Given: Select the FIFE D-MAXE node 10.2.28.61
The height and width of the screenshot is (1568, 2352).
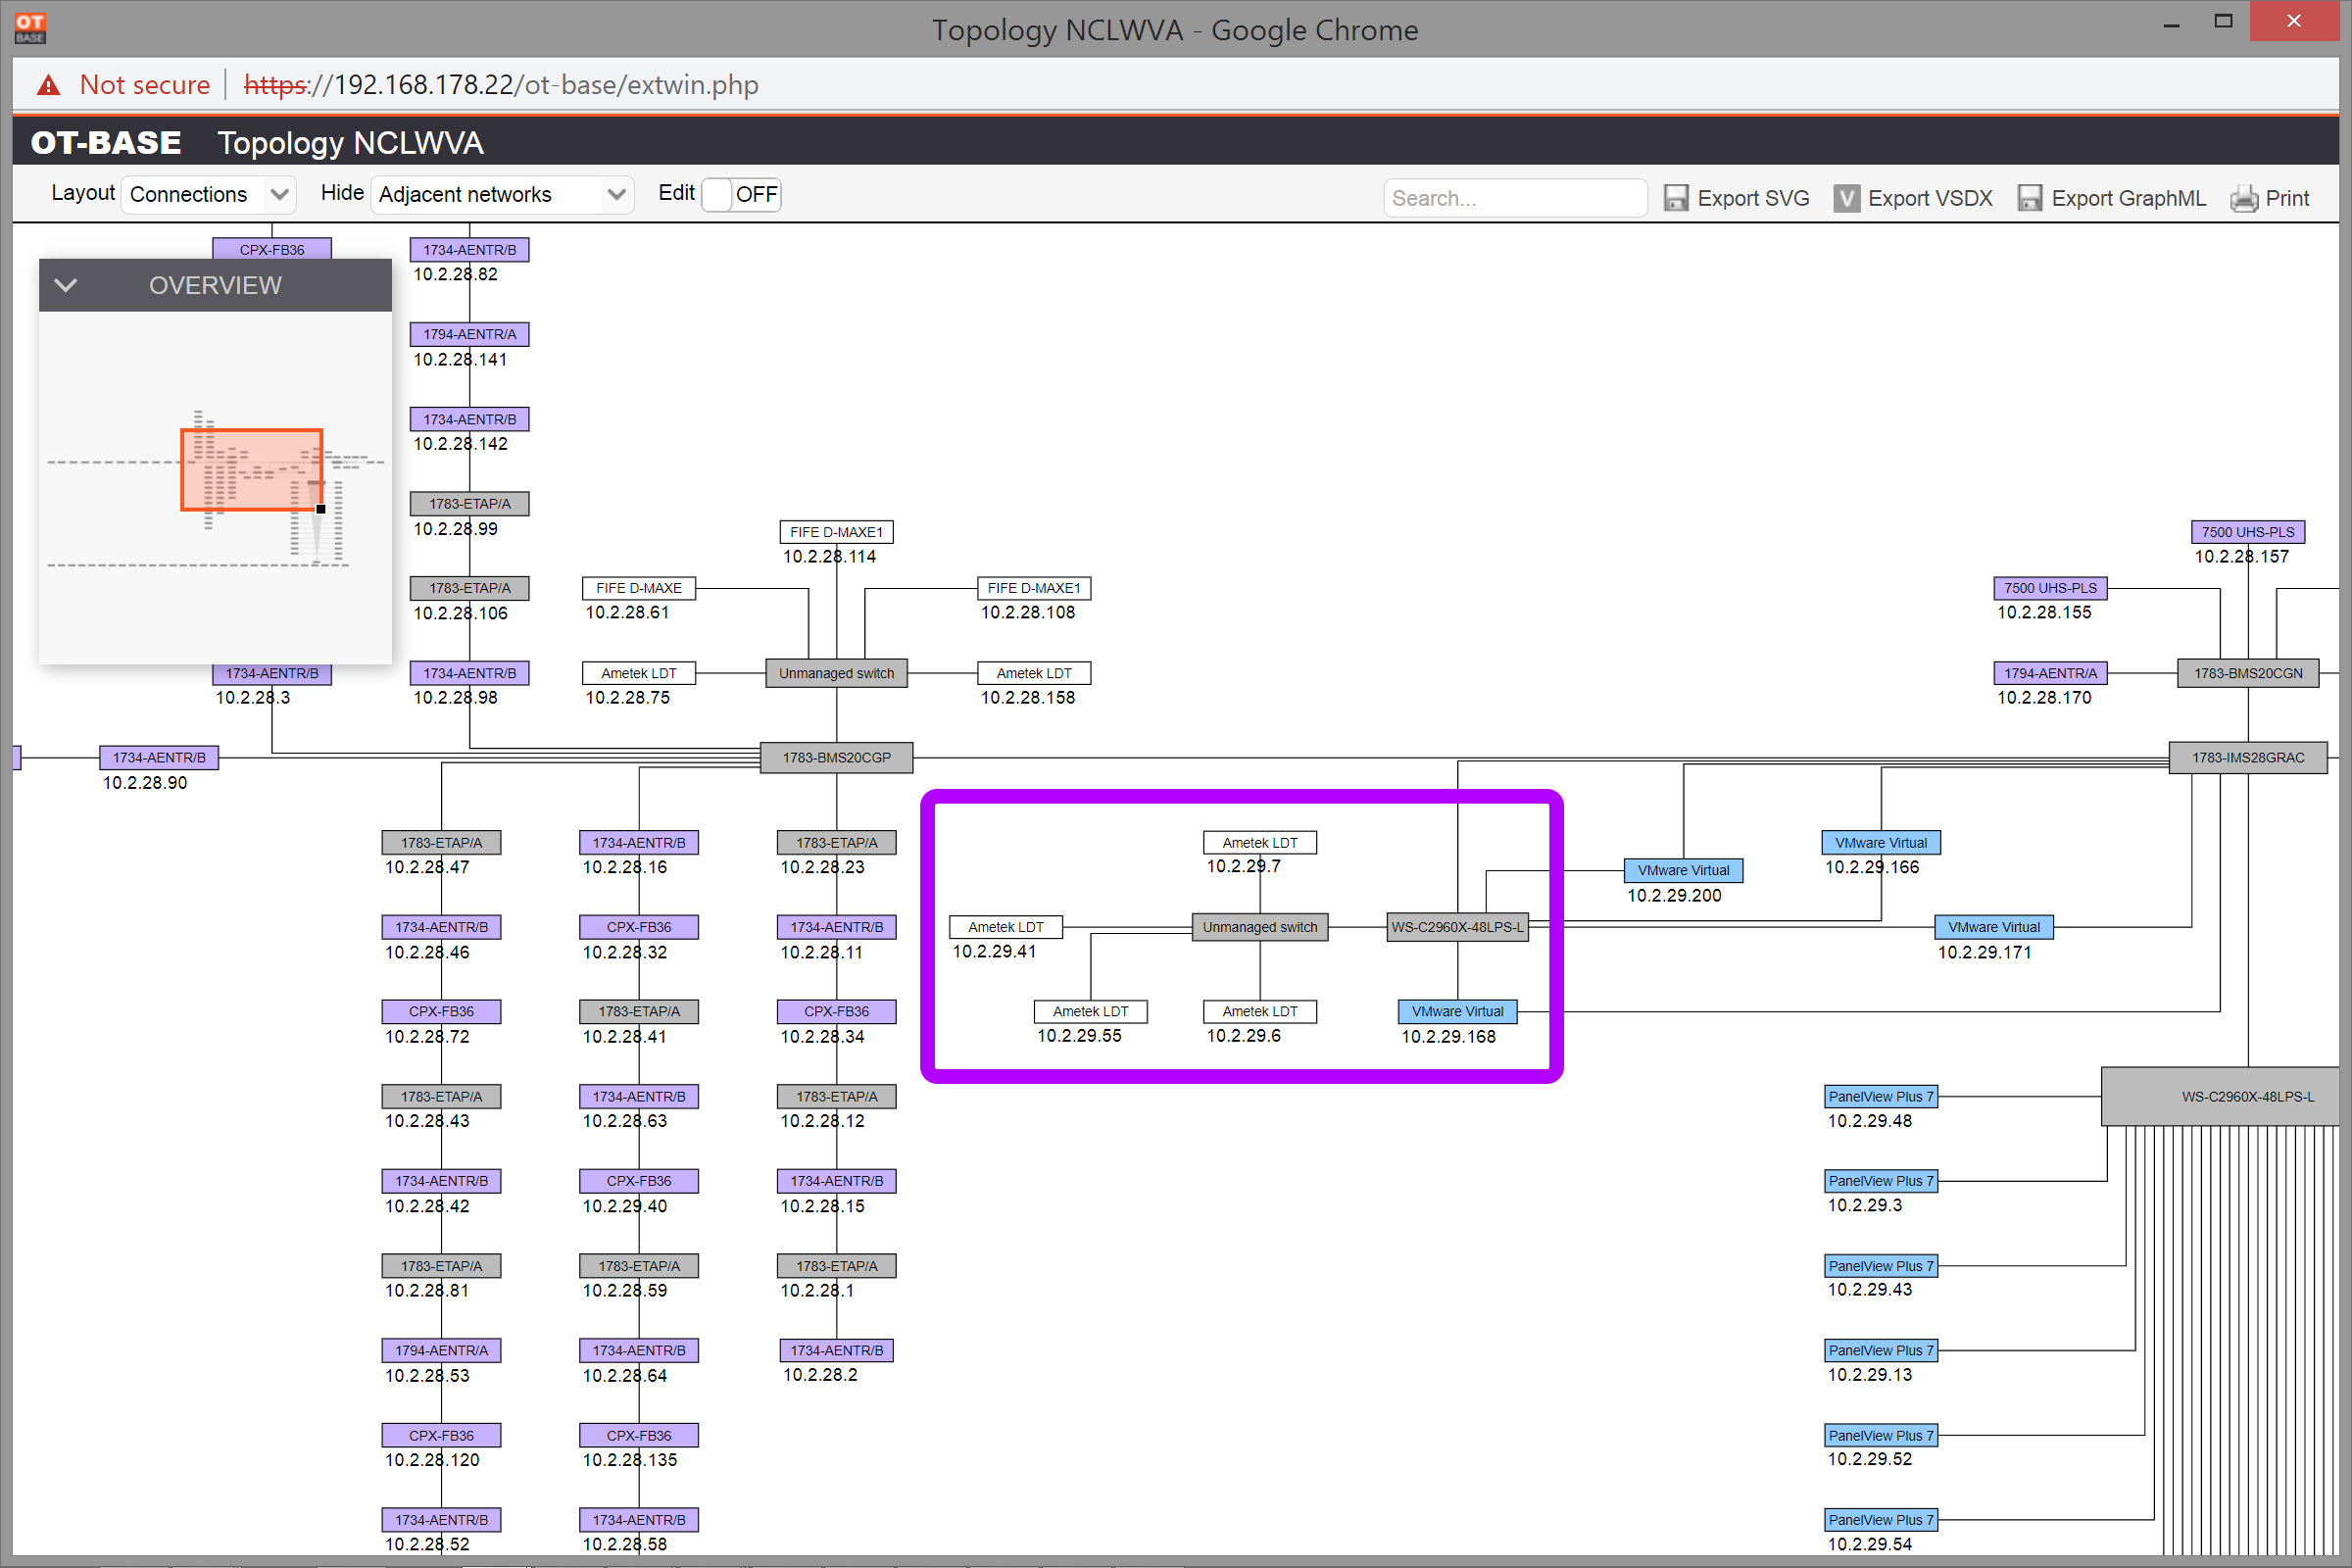Looking at the screenshot, I should point(639,588).
